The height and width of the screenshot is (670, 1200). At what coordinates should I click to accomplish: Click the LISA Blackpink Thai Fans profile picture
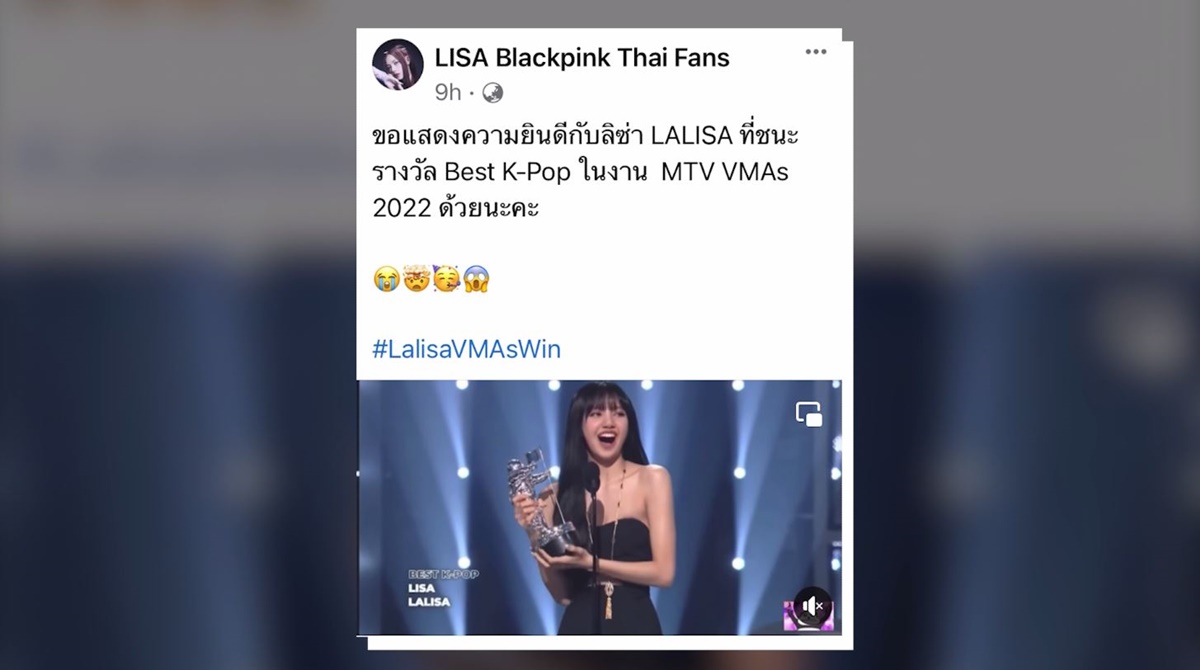398,66
